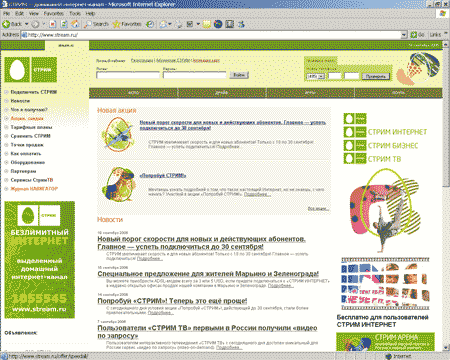The image size is (450, 360).
Task: Open the «Попробуй СТРИМ» promo link
Action: pyautogui.click(x=163, y=175)
